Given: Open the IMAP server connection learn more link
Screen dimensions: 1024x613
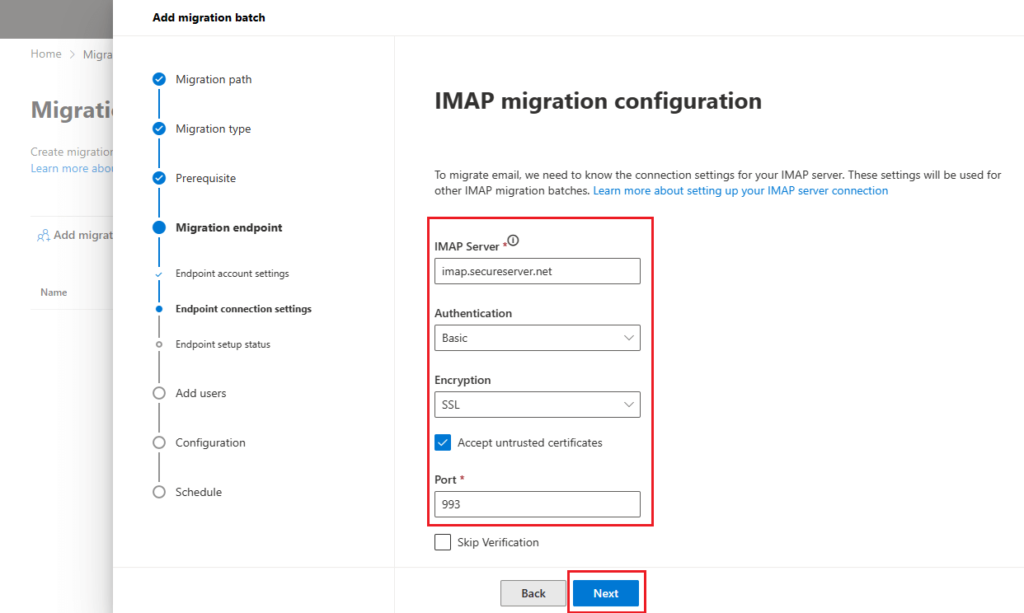Looking at the screenshot, I should (740, 190).
